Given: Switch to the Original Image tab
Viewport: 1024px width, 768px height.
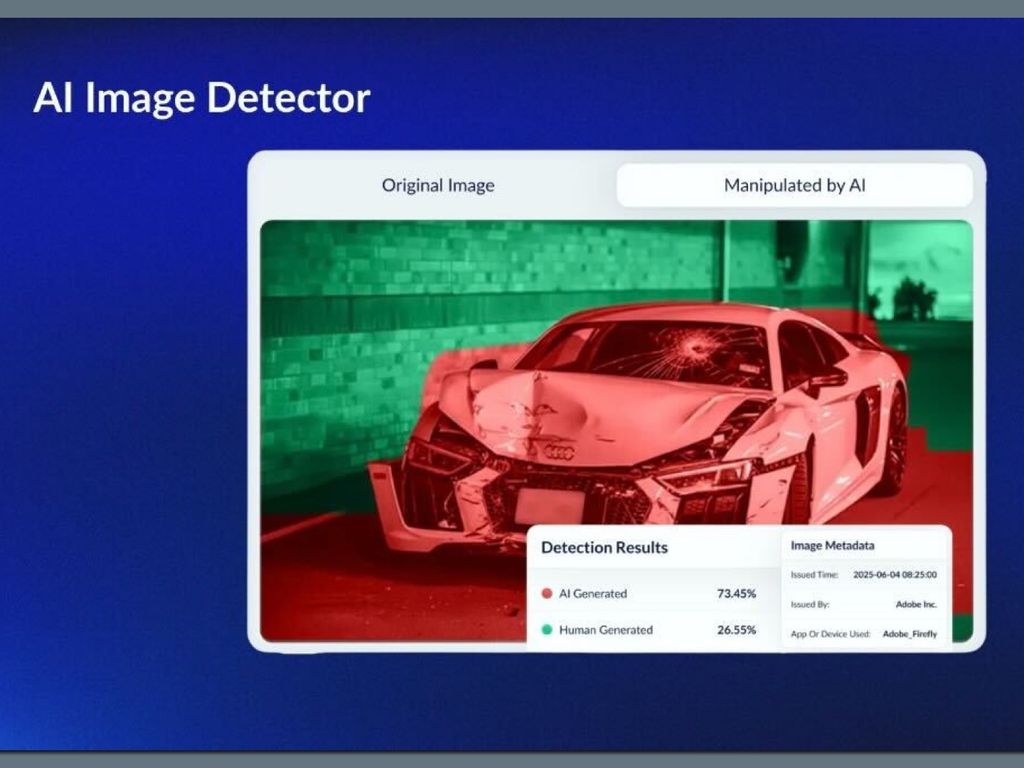Looking at the screenshot, I should (438, 185).
